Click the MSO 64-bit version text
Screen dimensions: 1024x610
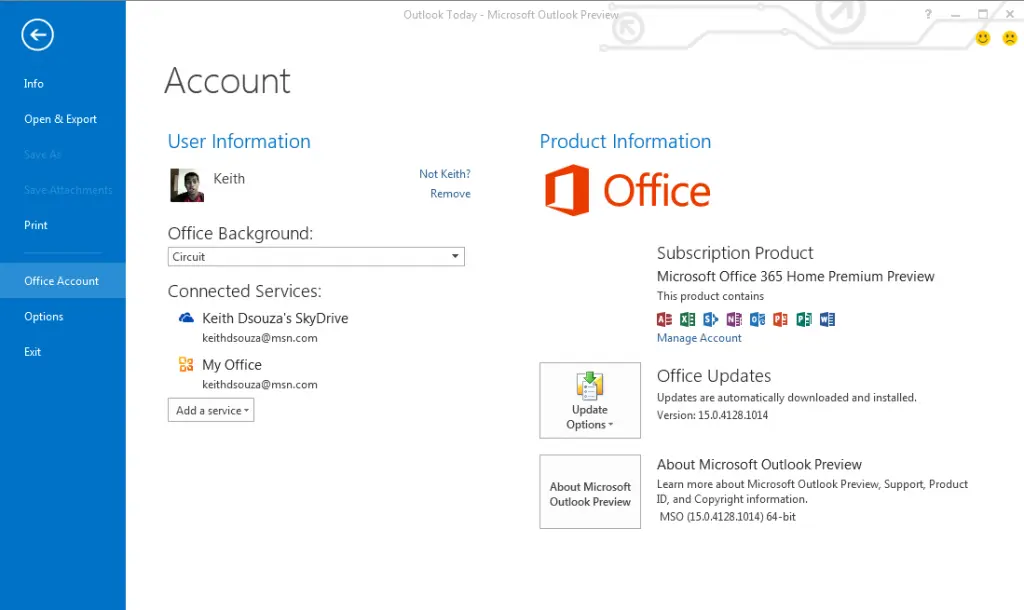(x=728, y=517)
